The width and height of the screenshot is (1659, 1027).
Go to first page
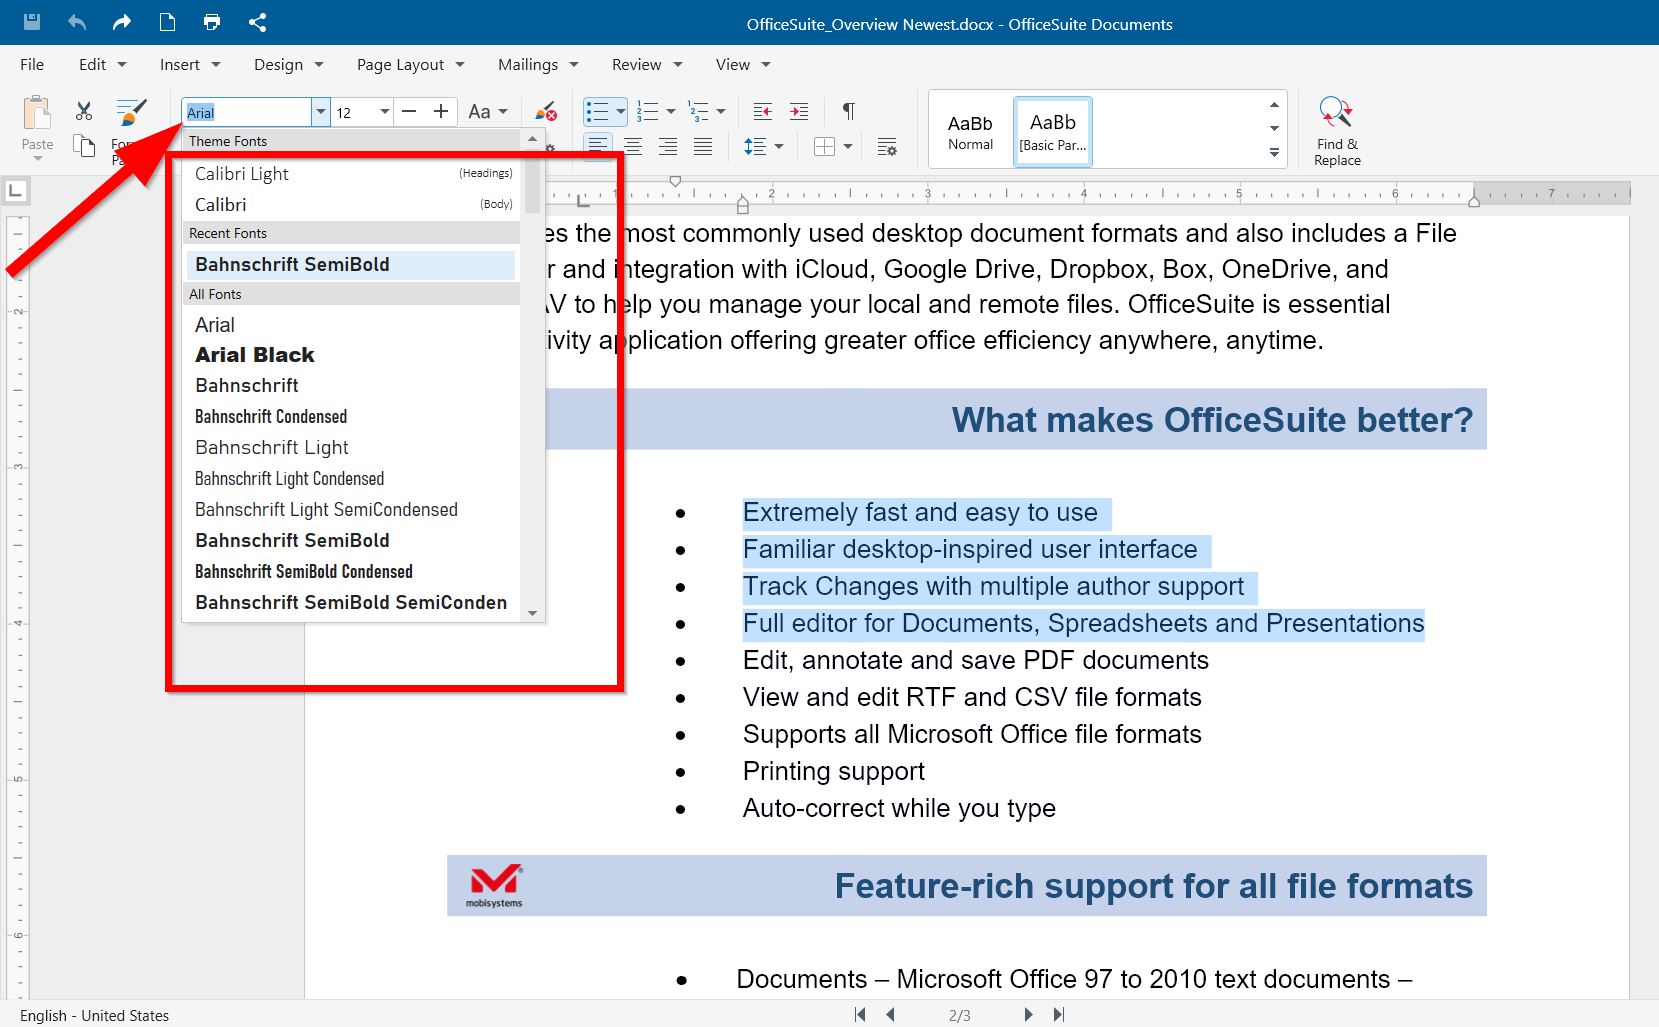click(x=860, y=1015)
